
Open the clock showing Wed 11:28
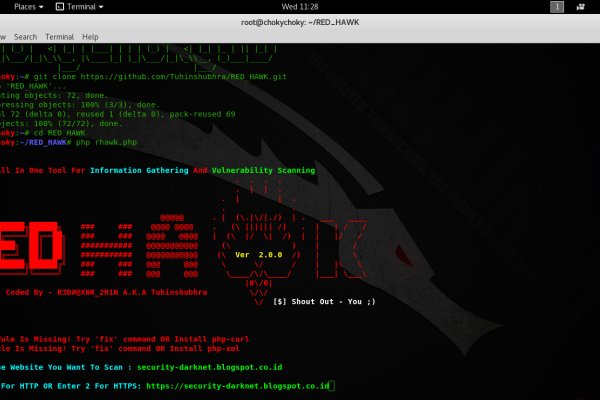coord(299,7)
